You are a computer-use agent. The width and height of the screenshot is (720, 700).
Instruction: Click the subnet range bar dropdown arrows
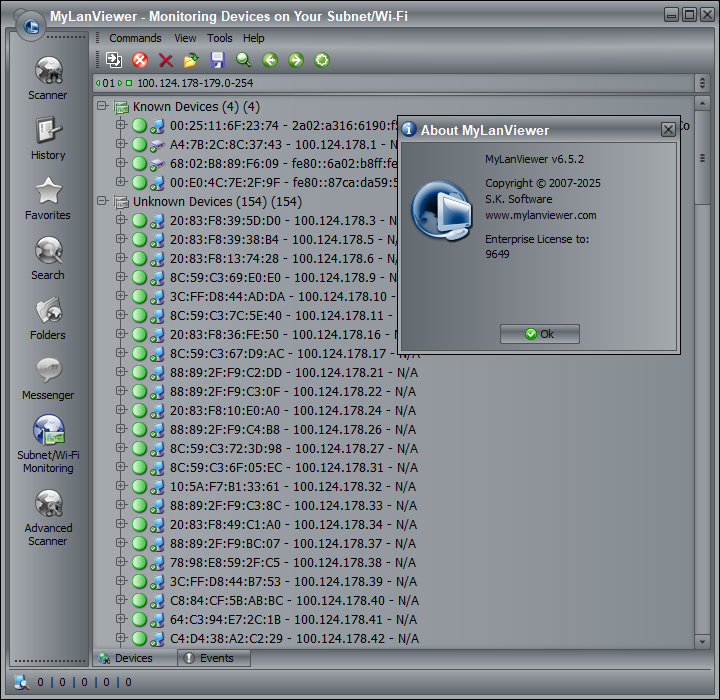tap(702, 83)
